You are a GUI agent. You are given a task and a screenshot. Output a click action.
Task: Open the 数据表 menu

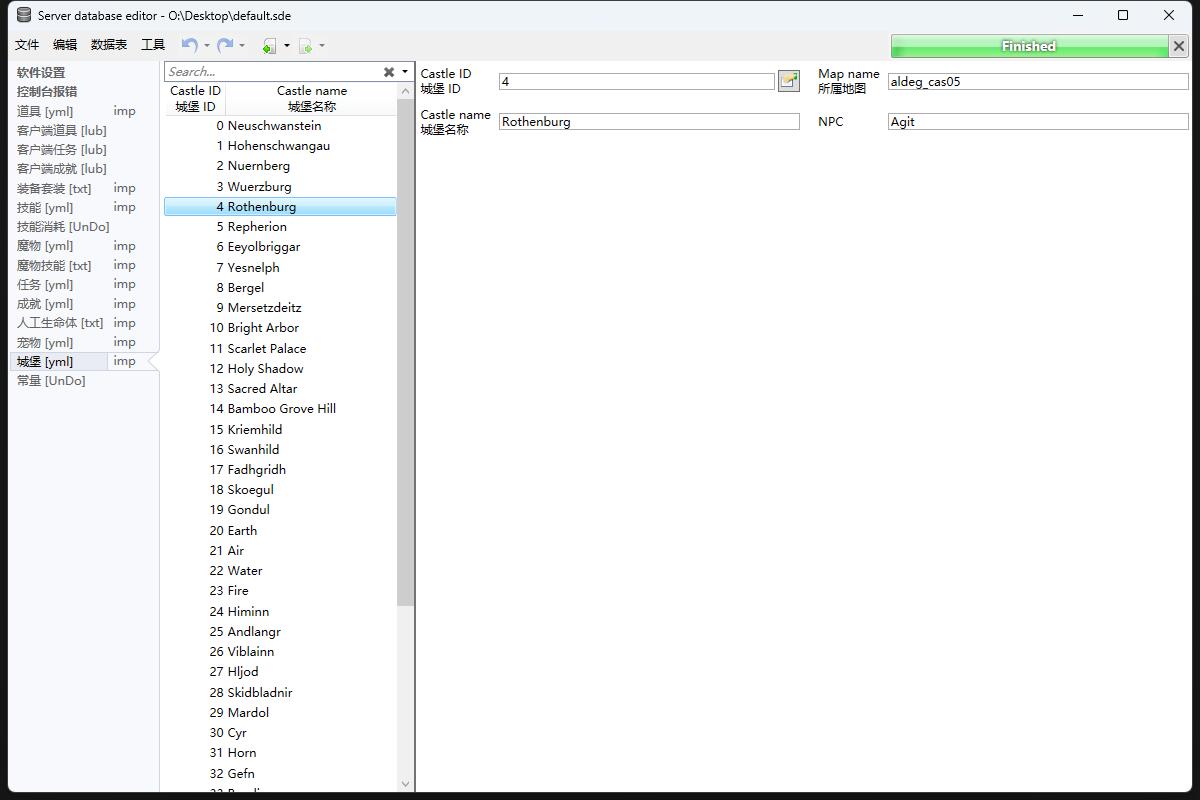coord(109,45)
